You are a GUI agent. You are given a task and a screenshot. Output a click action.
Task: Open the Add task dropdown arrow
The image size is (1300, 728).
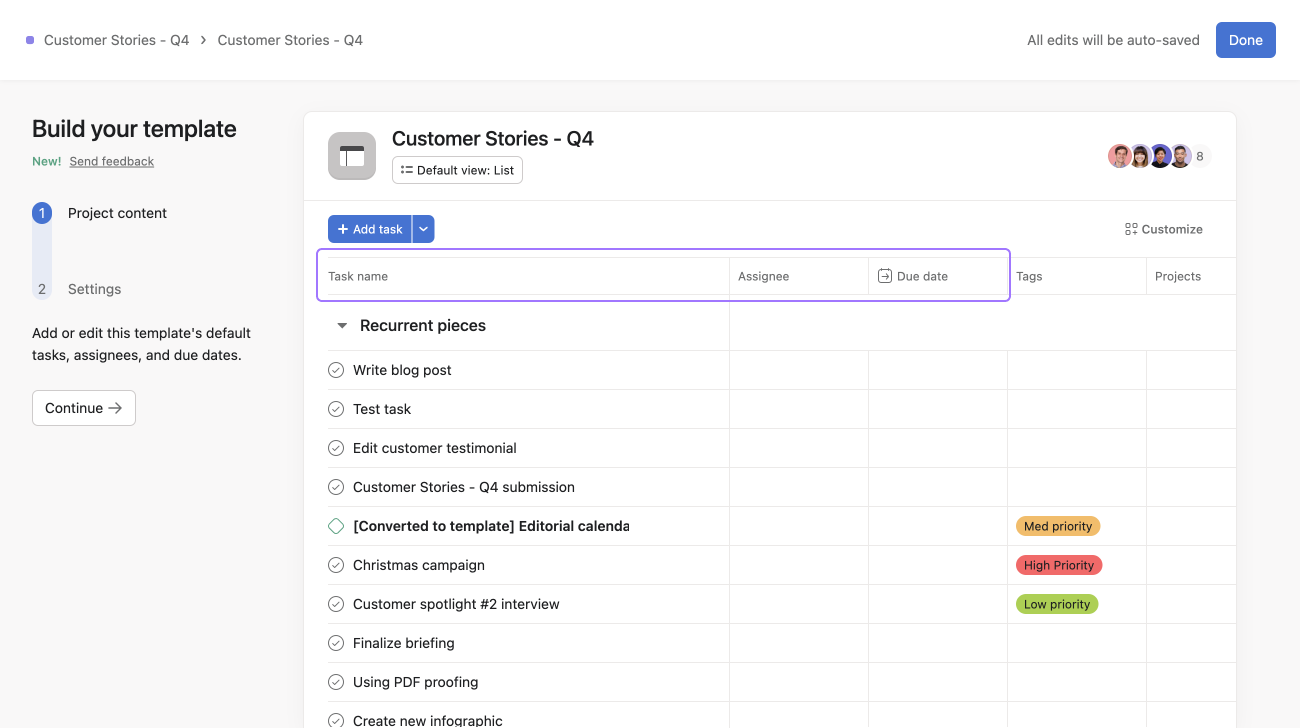pos(423,229)
